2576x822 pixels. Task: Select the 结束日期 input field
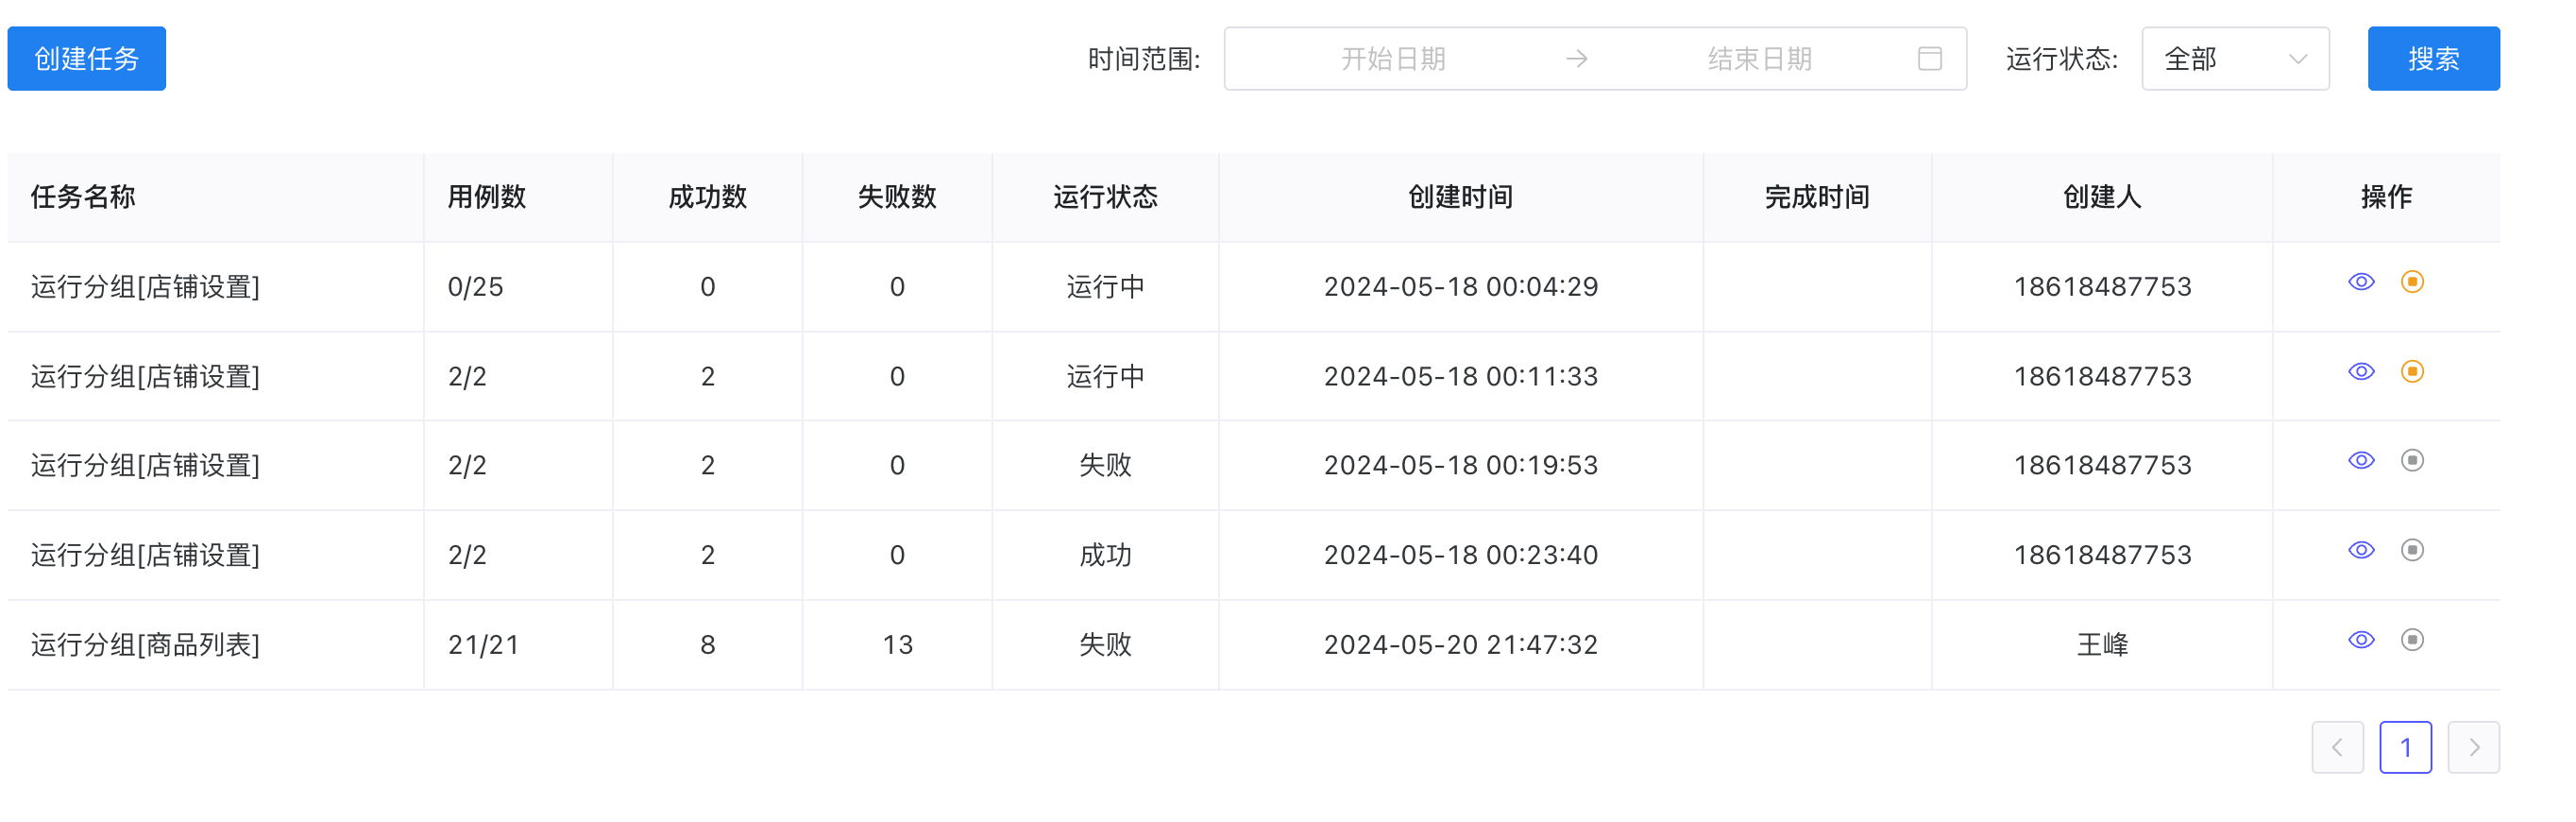(1759, 59)
